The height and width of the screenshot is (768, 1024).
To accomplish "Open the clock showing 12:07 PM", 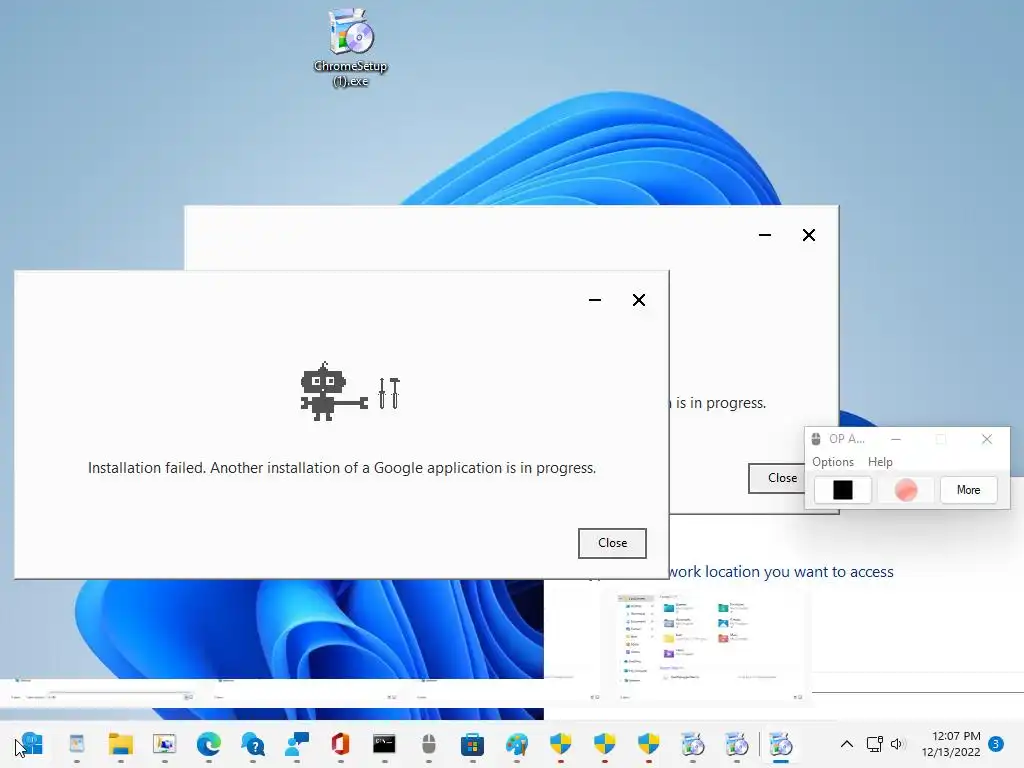I will 951,744.
